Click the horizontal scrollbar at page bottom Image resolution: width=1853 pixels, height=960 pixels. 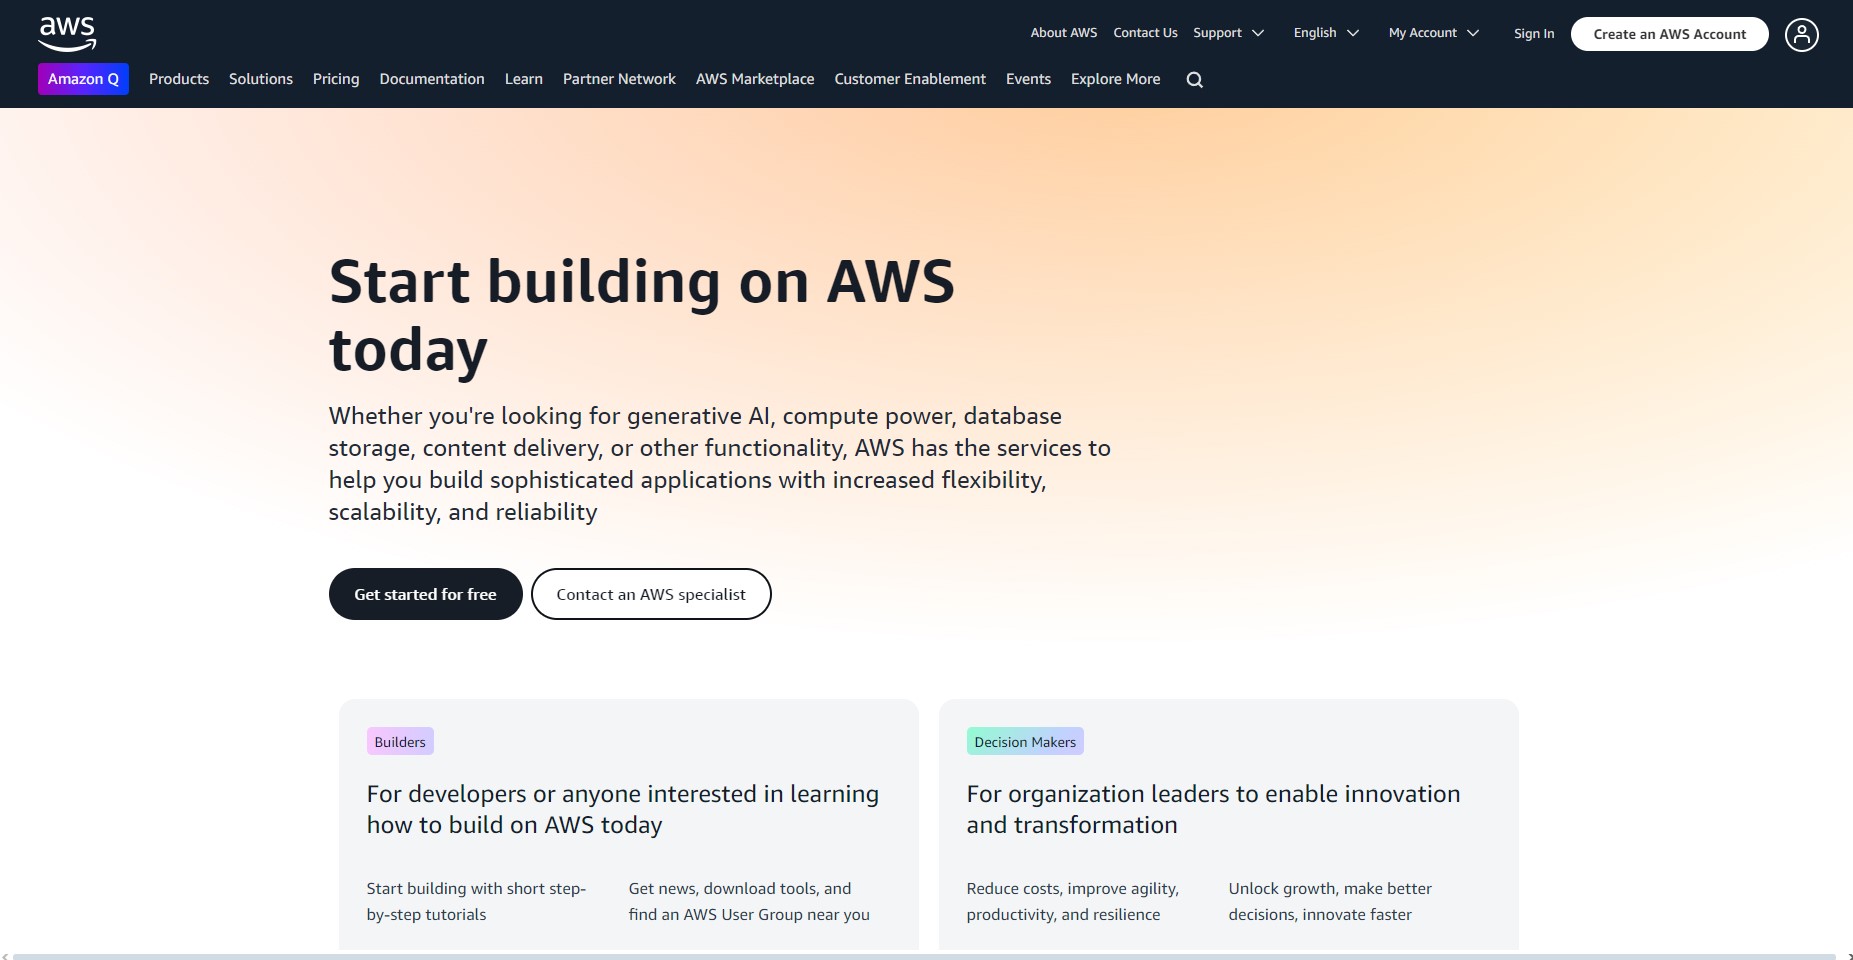tap(924, 956)
